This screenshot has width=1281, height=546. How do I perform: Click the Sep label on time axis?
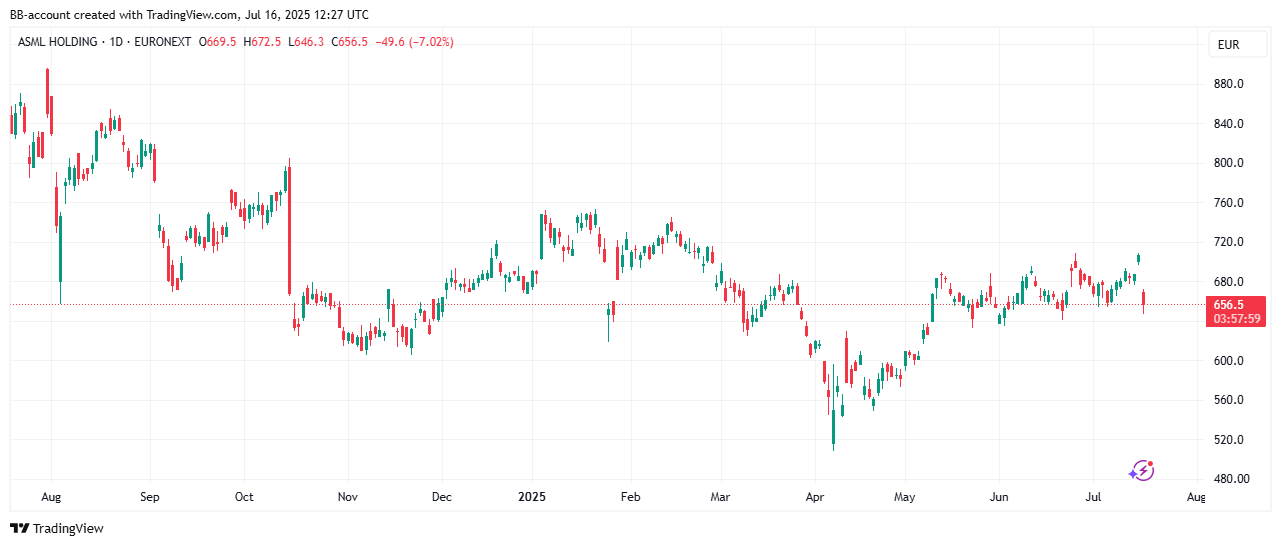(x=150, y=496)
